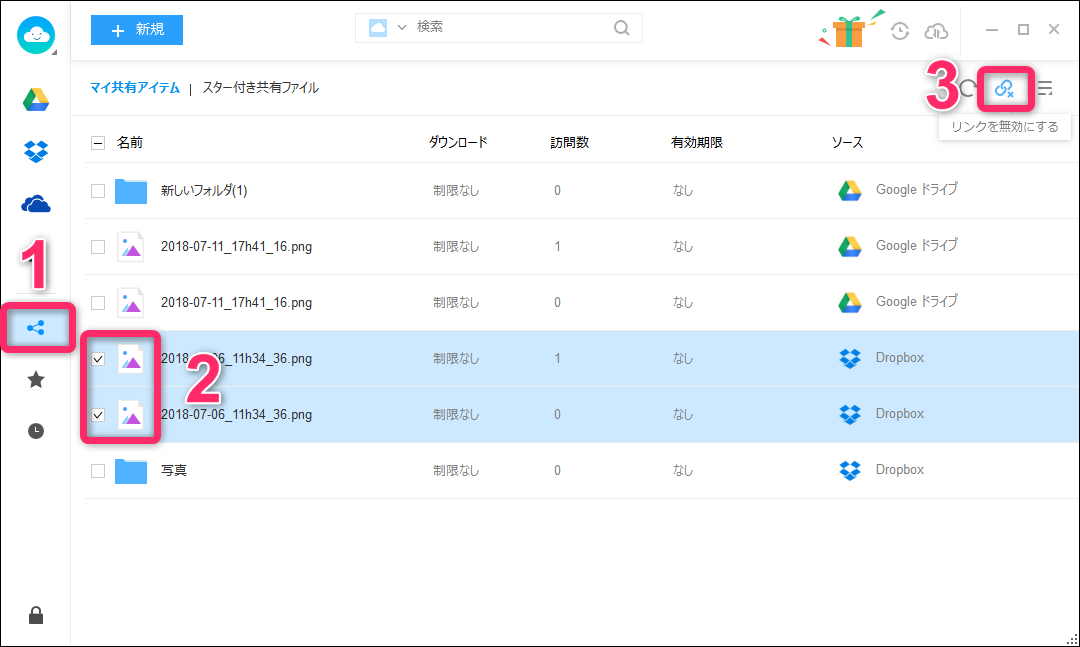The image size is (1080, 647).
Task: Uncheck the first 2018-07-06_11h34_36.png checkbox
Action: [x=97, y=358]
